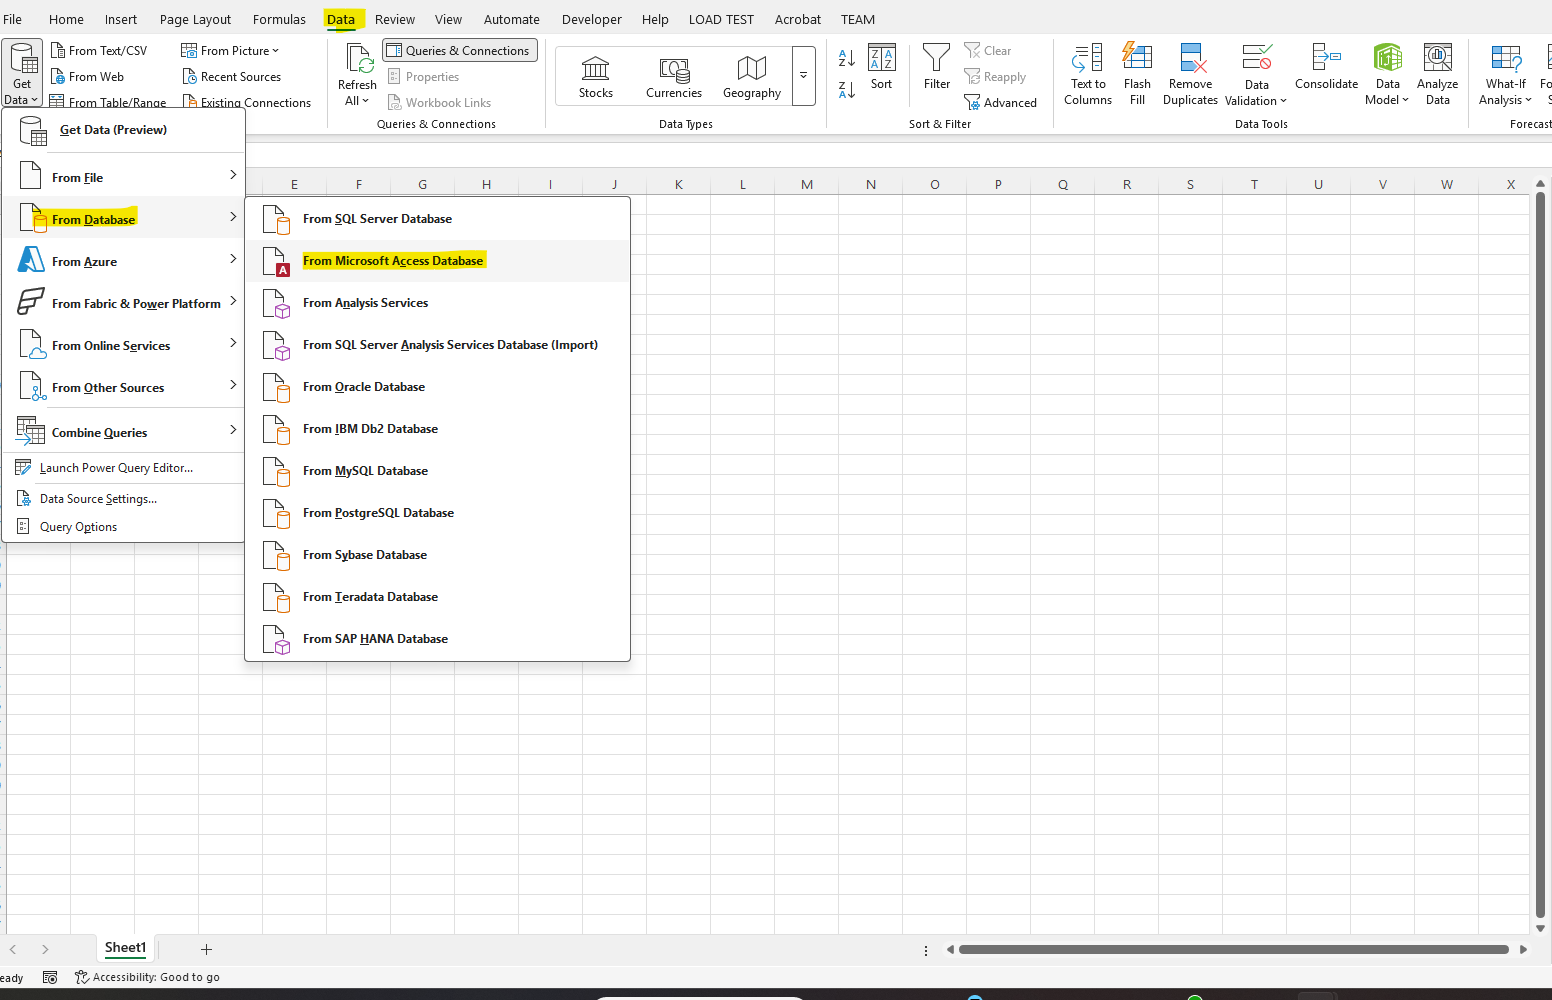Click Accessibility: Good to go status

(x=147, y=977)
